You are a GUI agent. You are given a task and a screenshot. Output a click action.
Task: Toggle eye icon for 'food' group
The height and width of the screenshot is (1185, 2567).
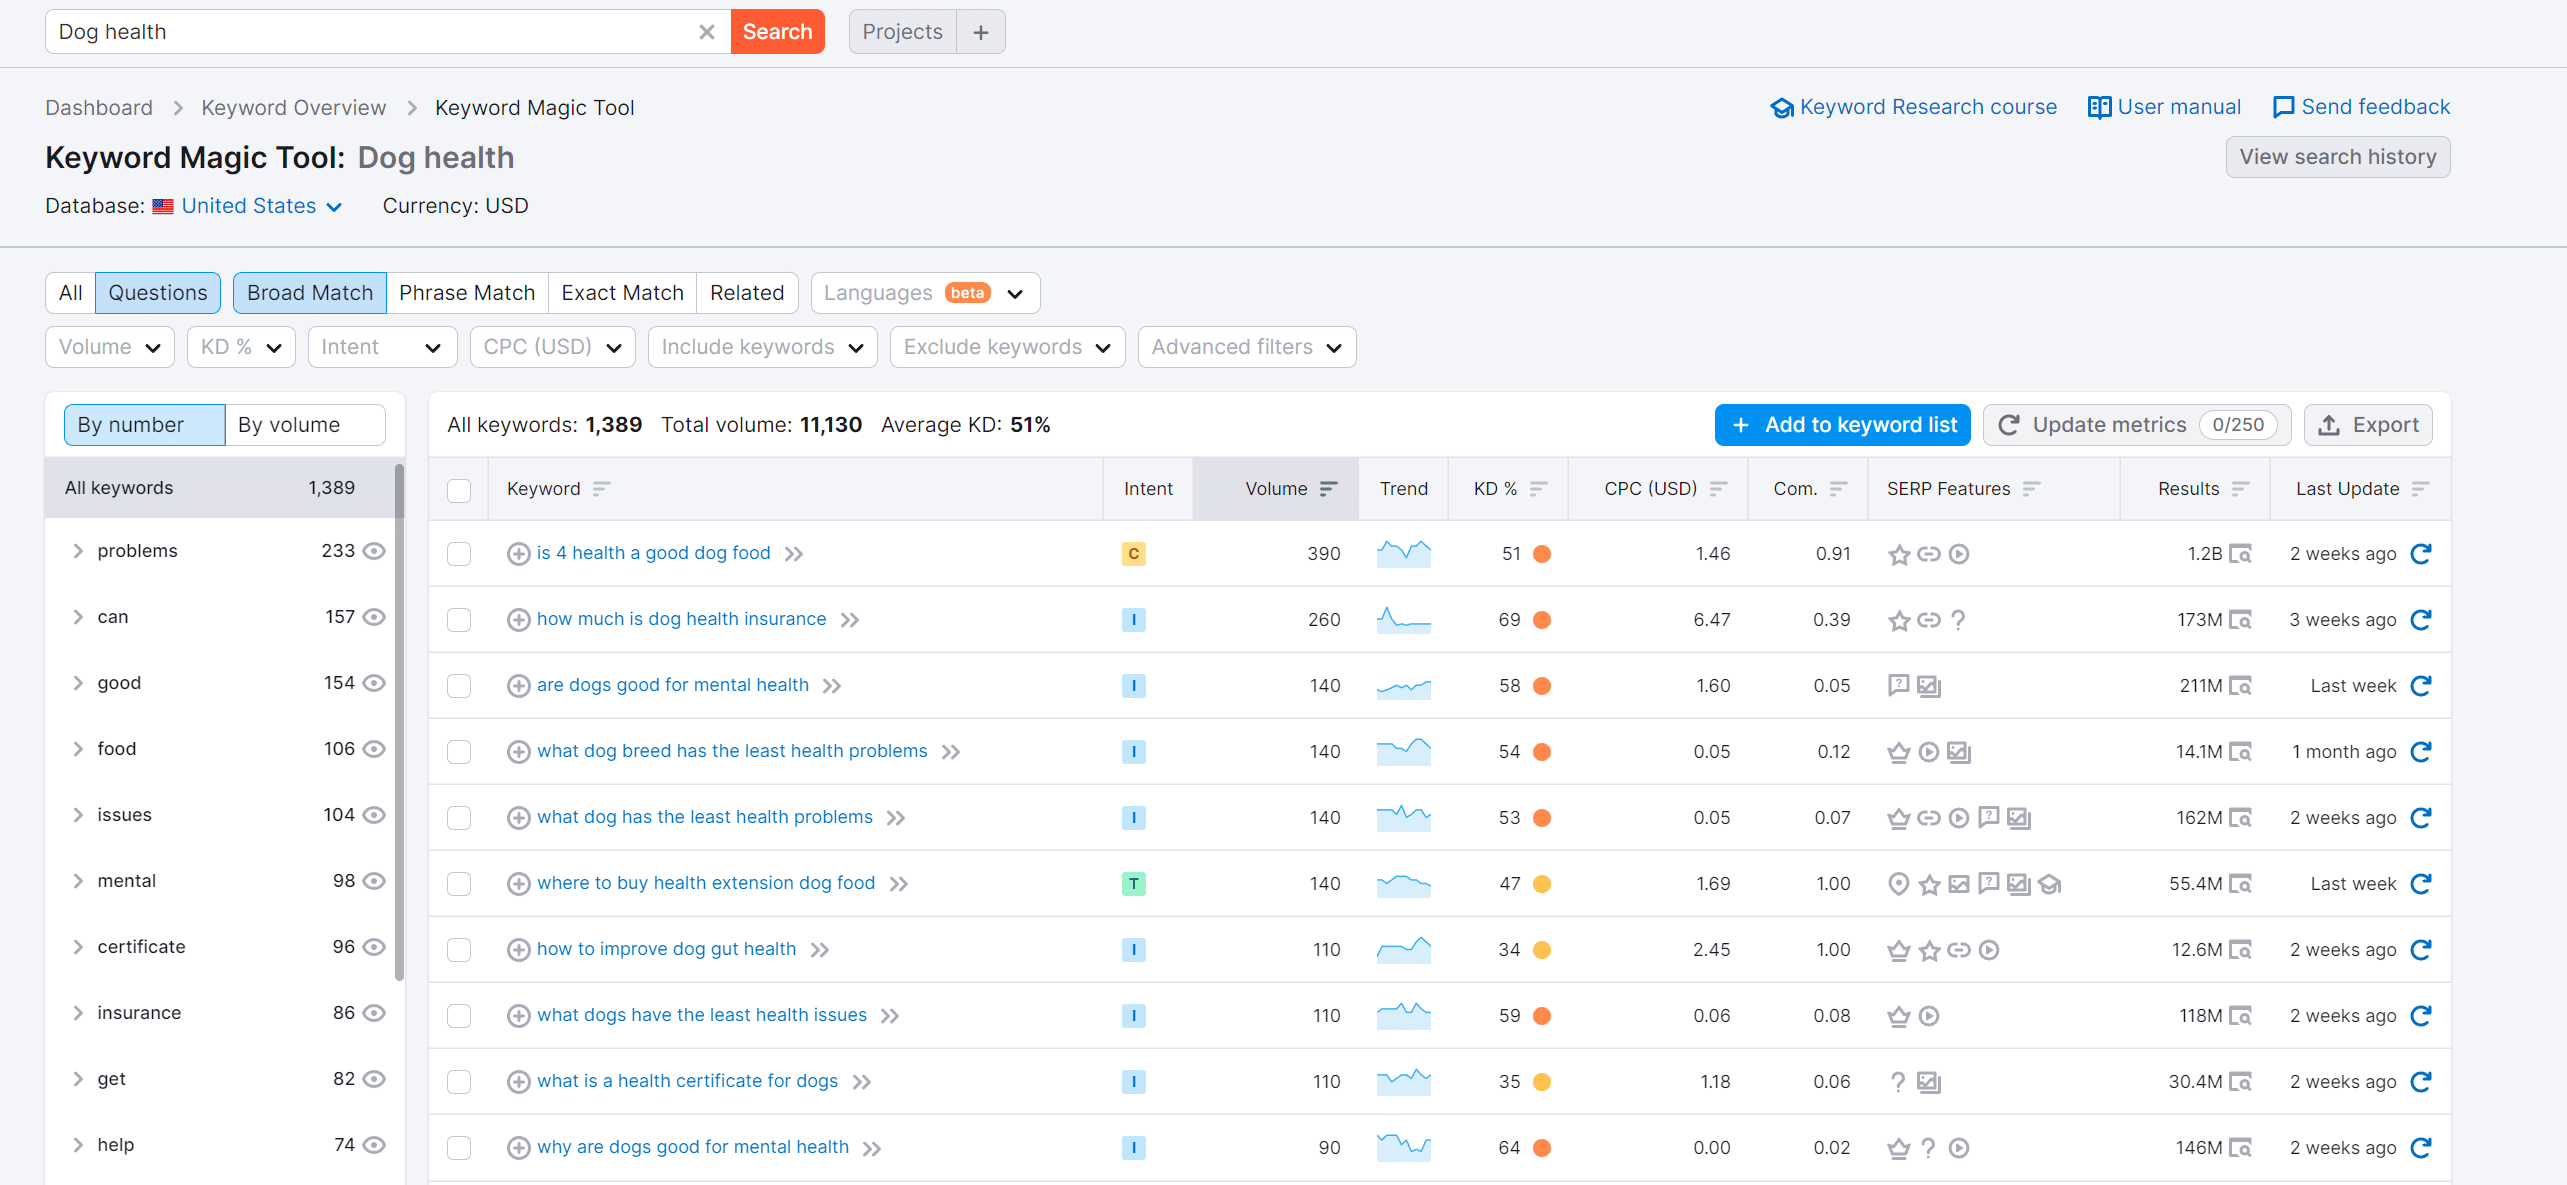click(374, 749)
